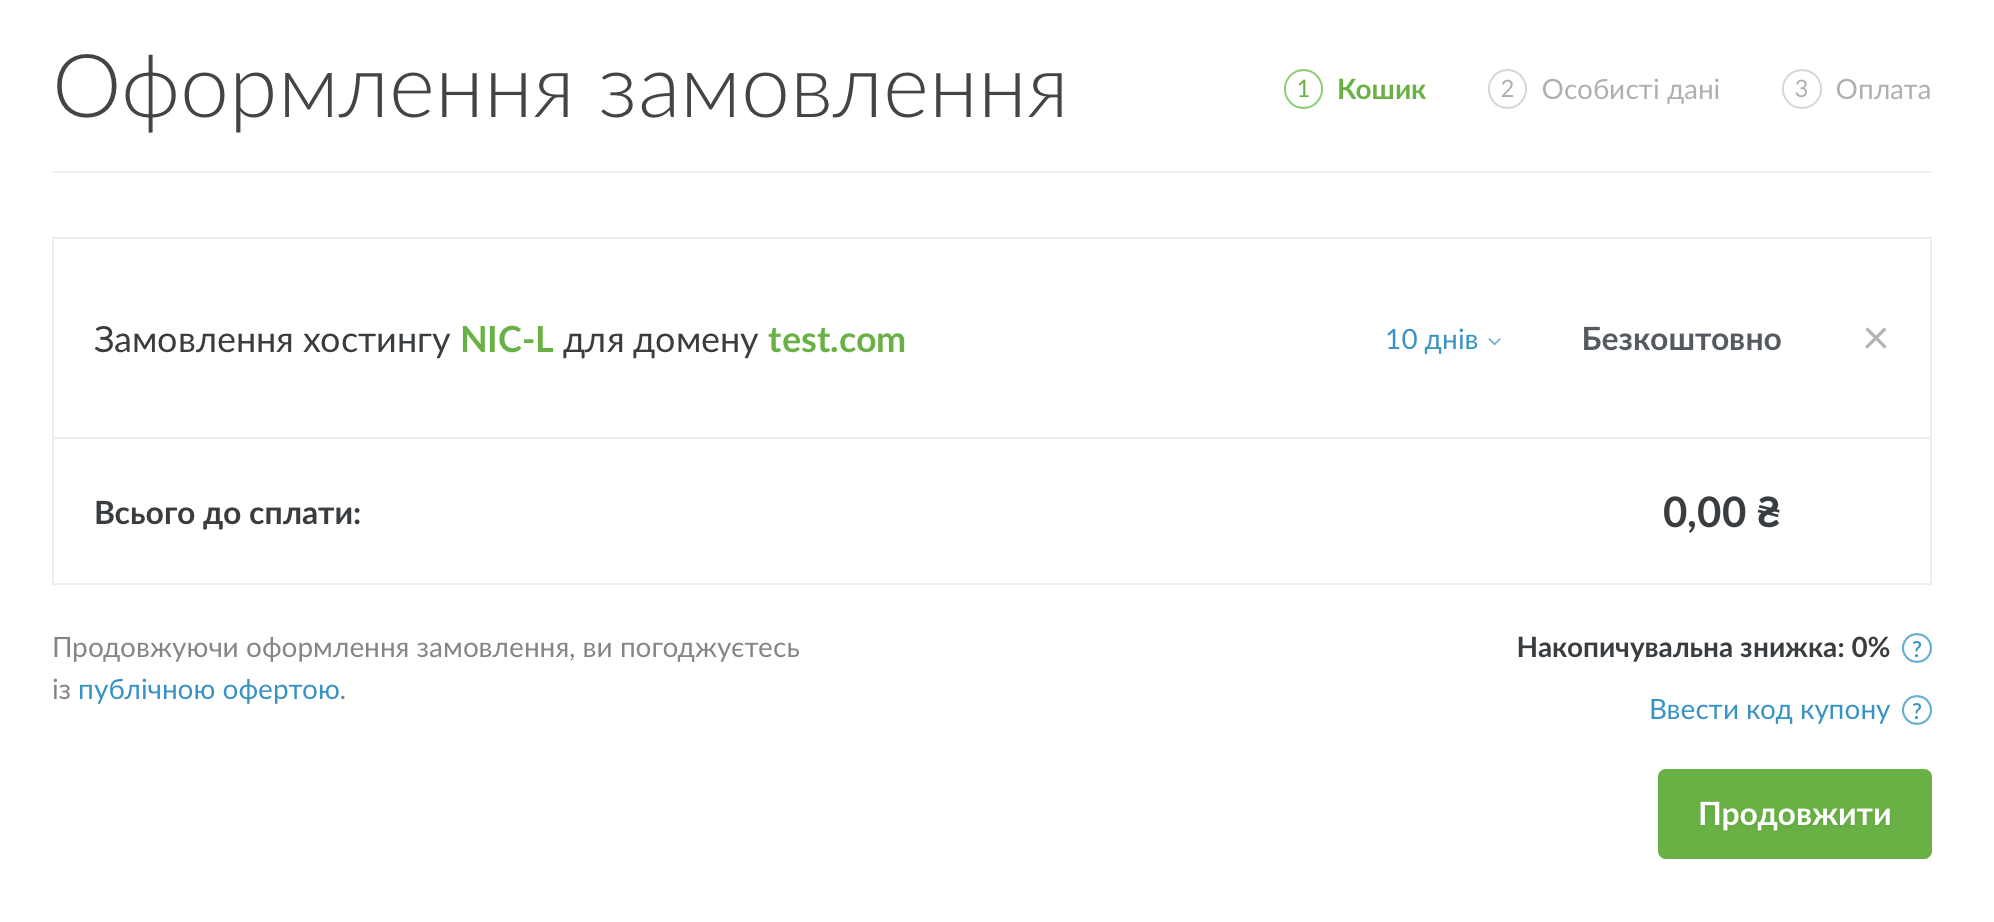
Task: Click the Ввести код купону link
Action: pyautogui.click(x=1769, y=710)
